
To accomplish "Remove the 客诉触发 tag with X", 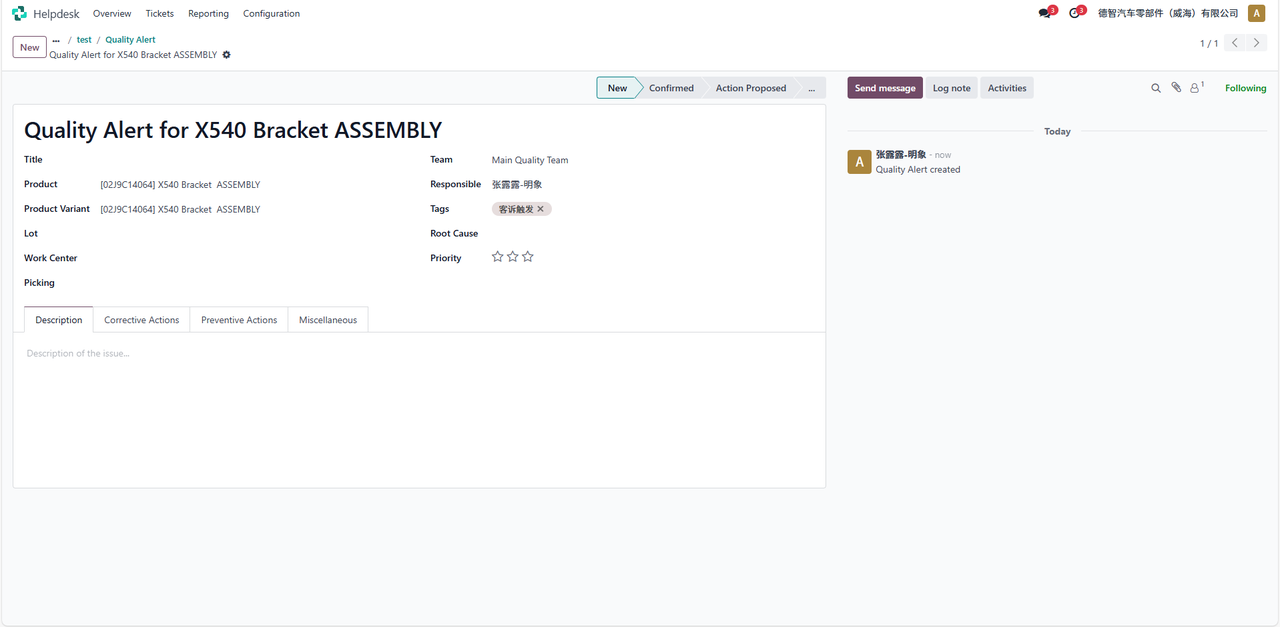I will click(541, 209).
